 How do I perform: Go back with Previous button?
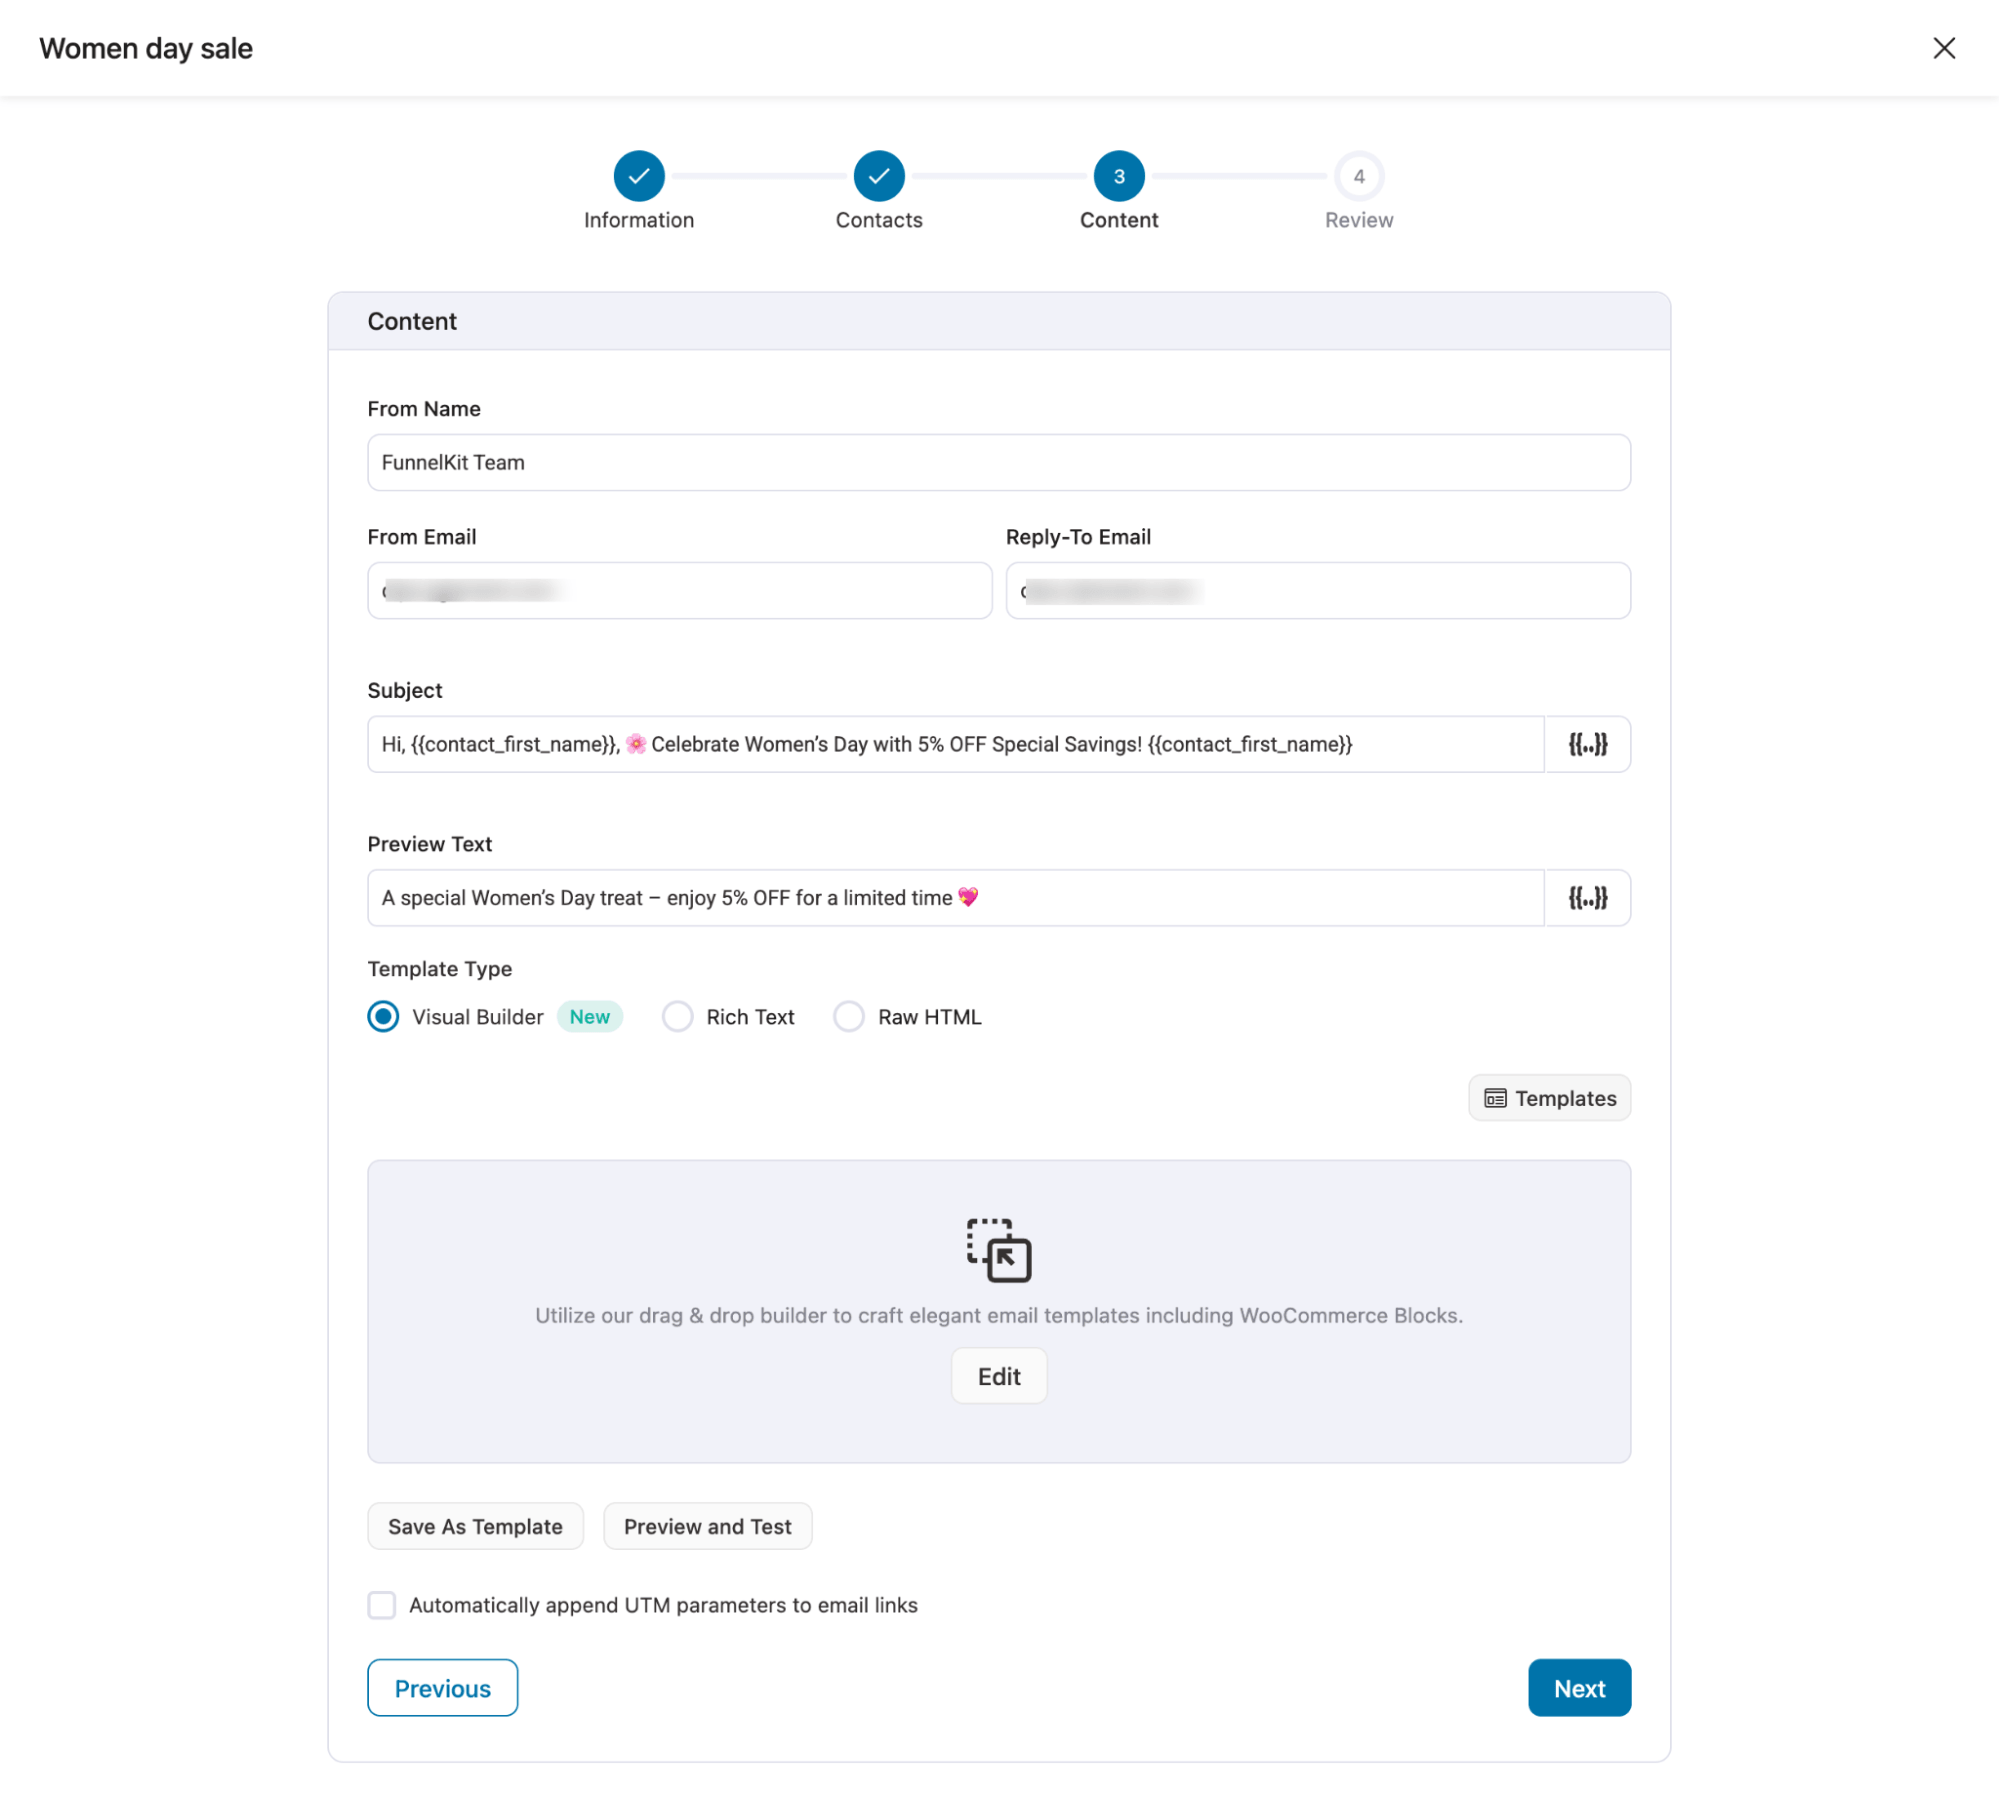442,1688
